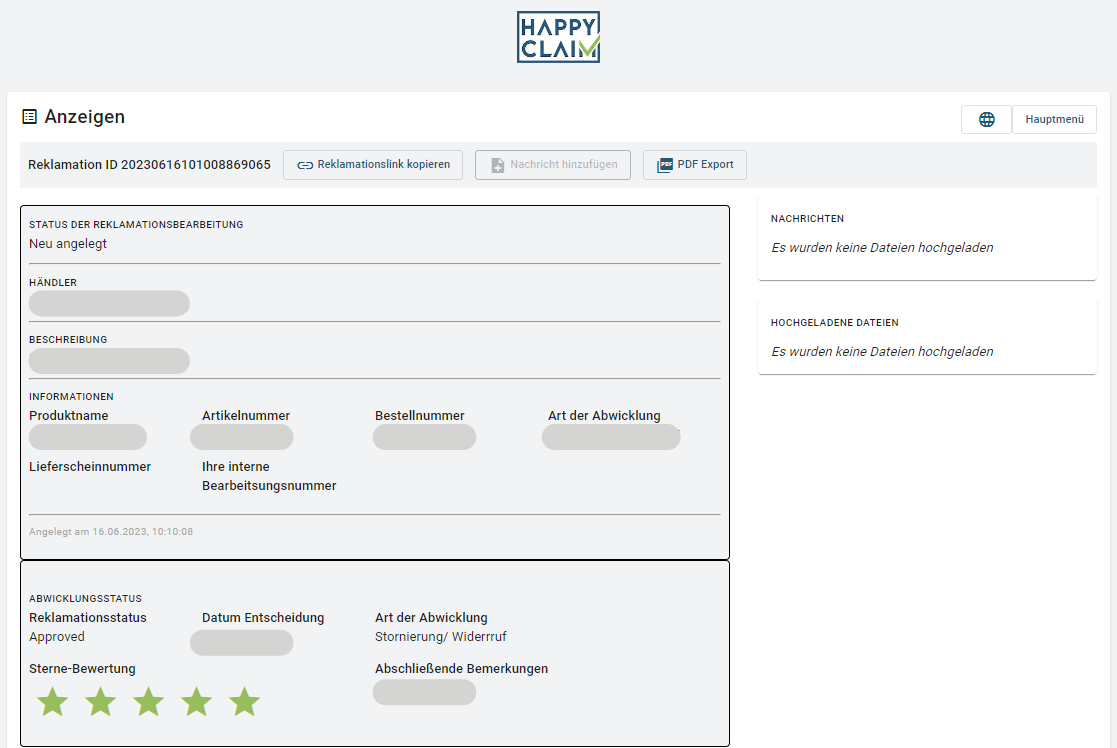The width and height of the screenshot is (1117, 748).
Task: Click the Neu angelegt status text
Action: click(68, 243)
